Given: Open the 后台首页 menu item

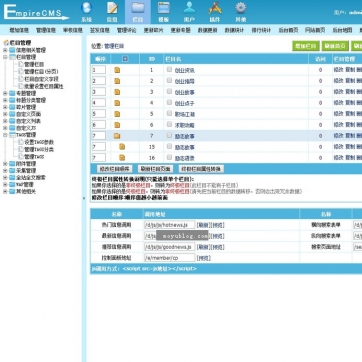Looking at the screenshot, I should click(x=288, y=30).
